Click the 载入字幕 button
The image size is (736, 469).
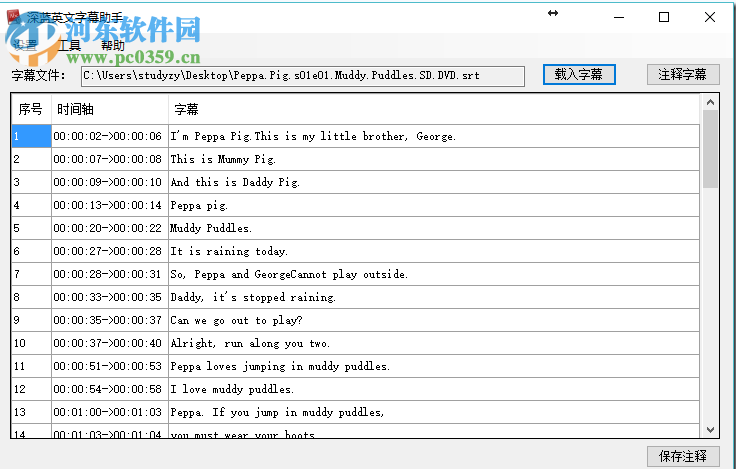[x=579, y=75]
